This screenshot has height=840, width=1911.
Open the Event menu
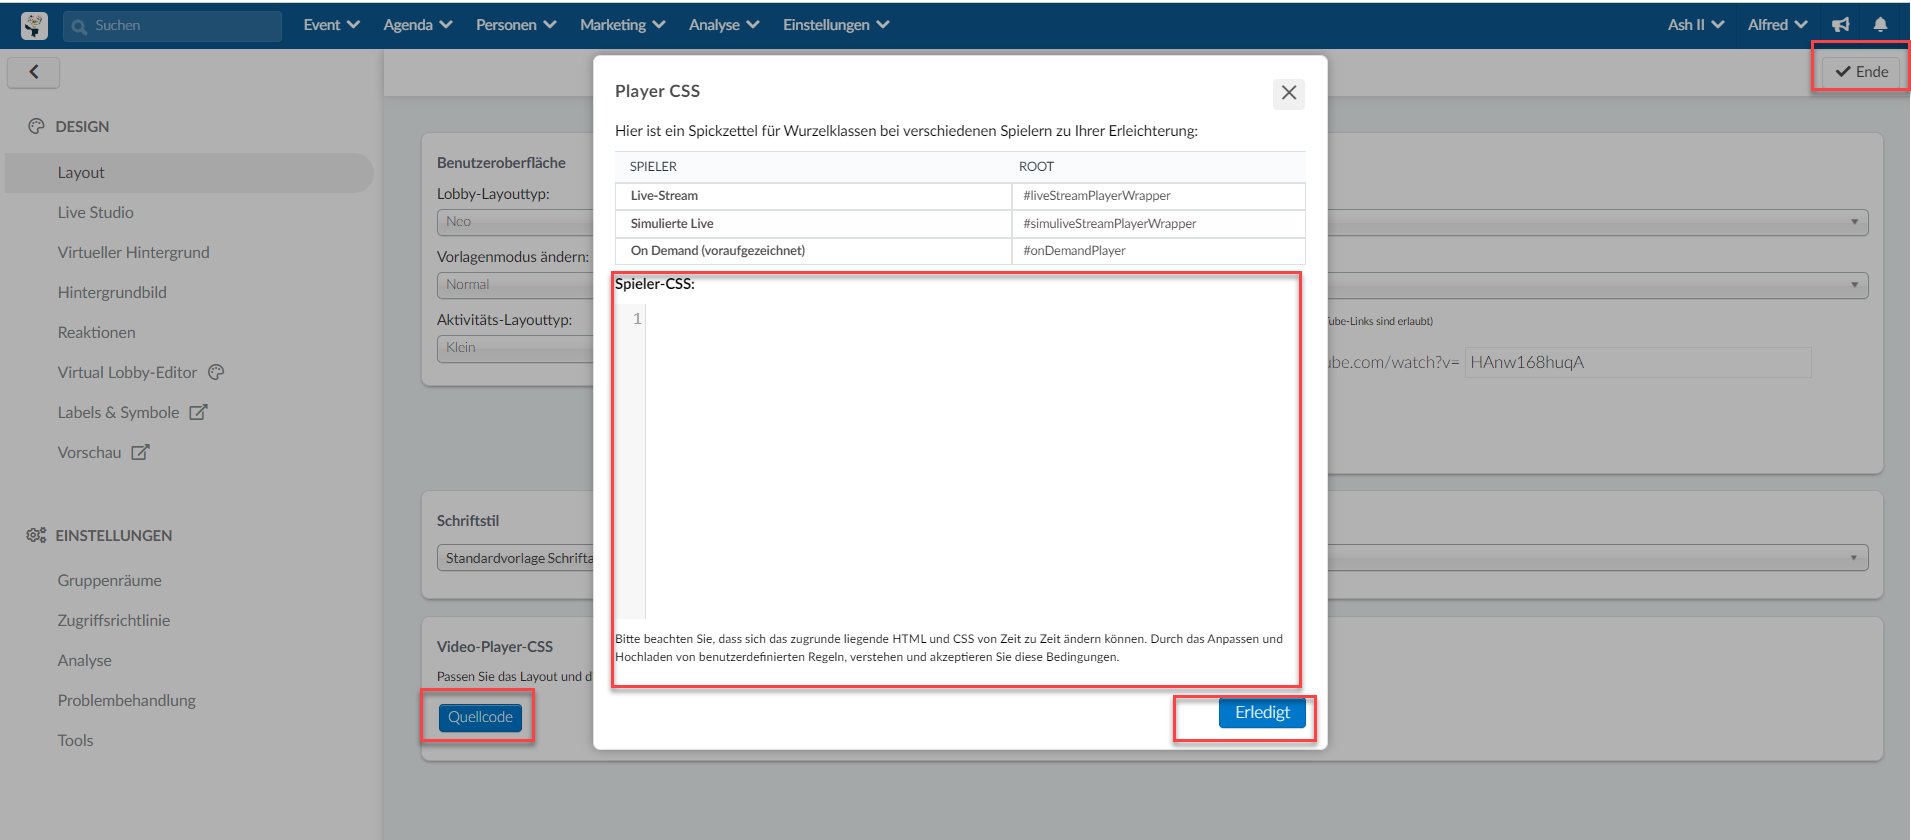click(331, 25)
